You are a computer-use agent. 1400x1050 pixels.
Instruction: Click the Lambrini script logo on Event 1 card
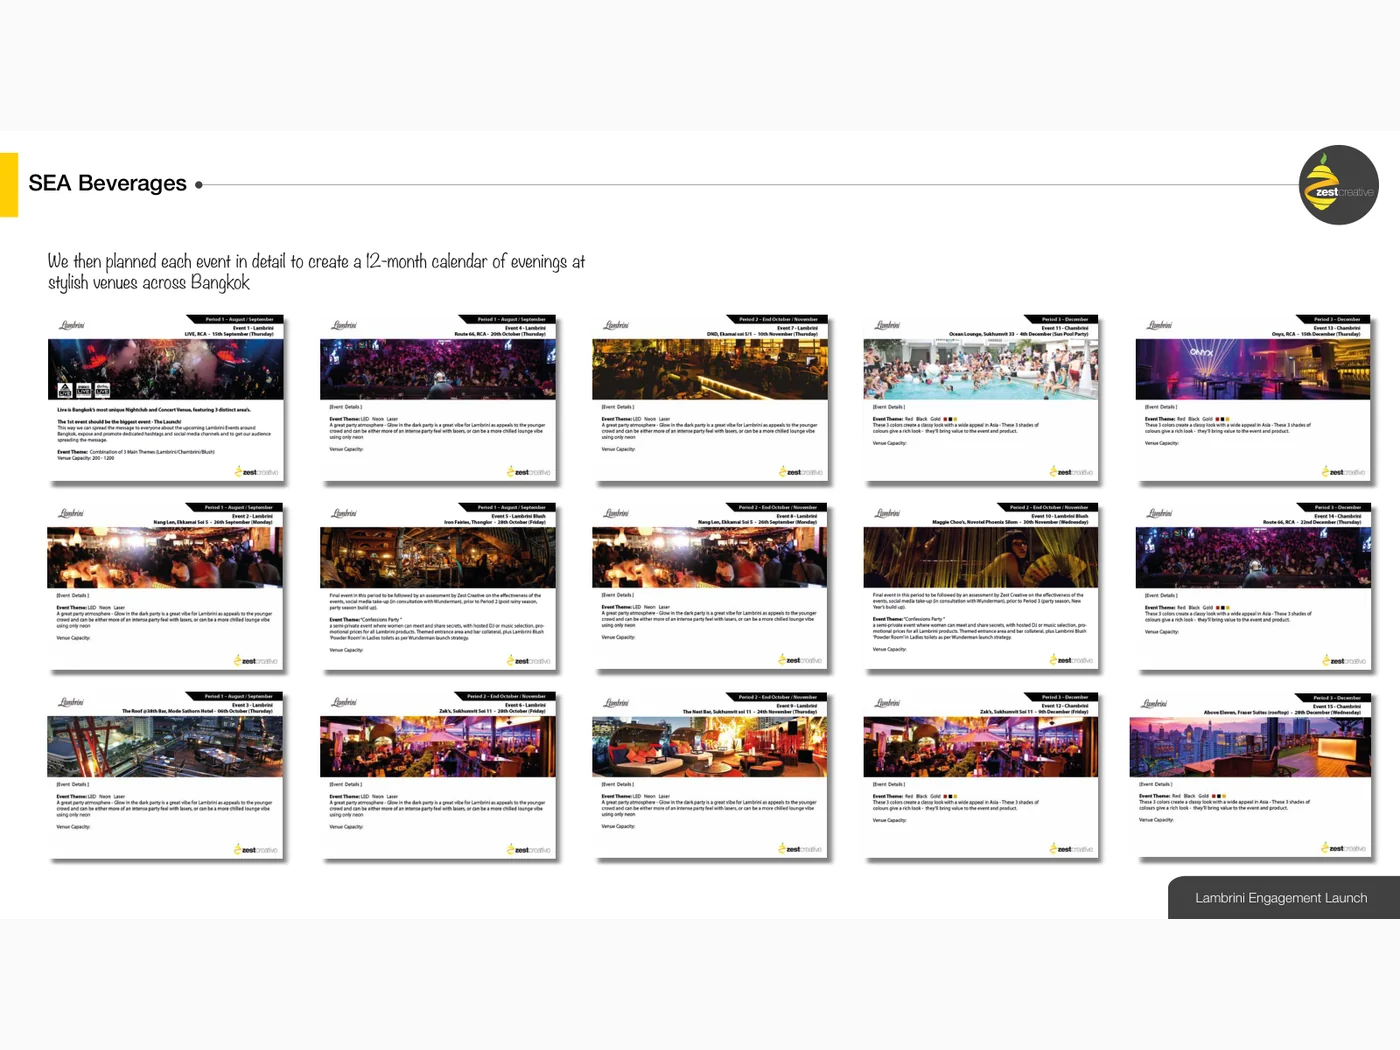click(72, 325)
